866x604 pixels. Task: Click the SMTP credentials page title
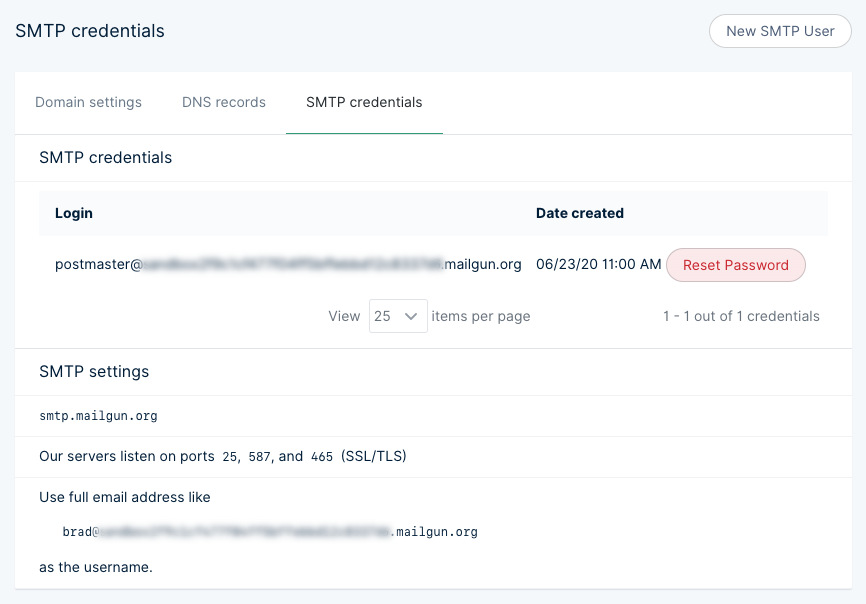(89, 31)
